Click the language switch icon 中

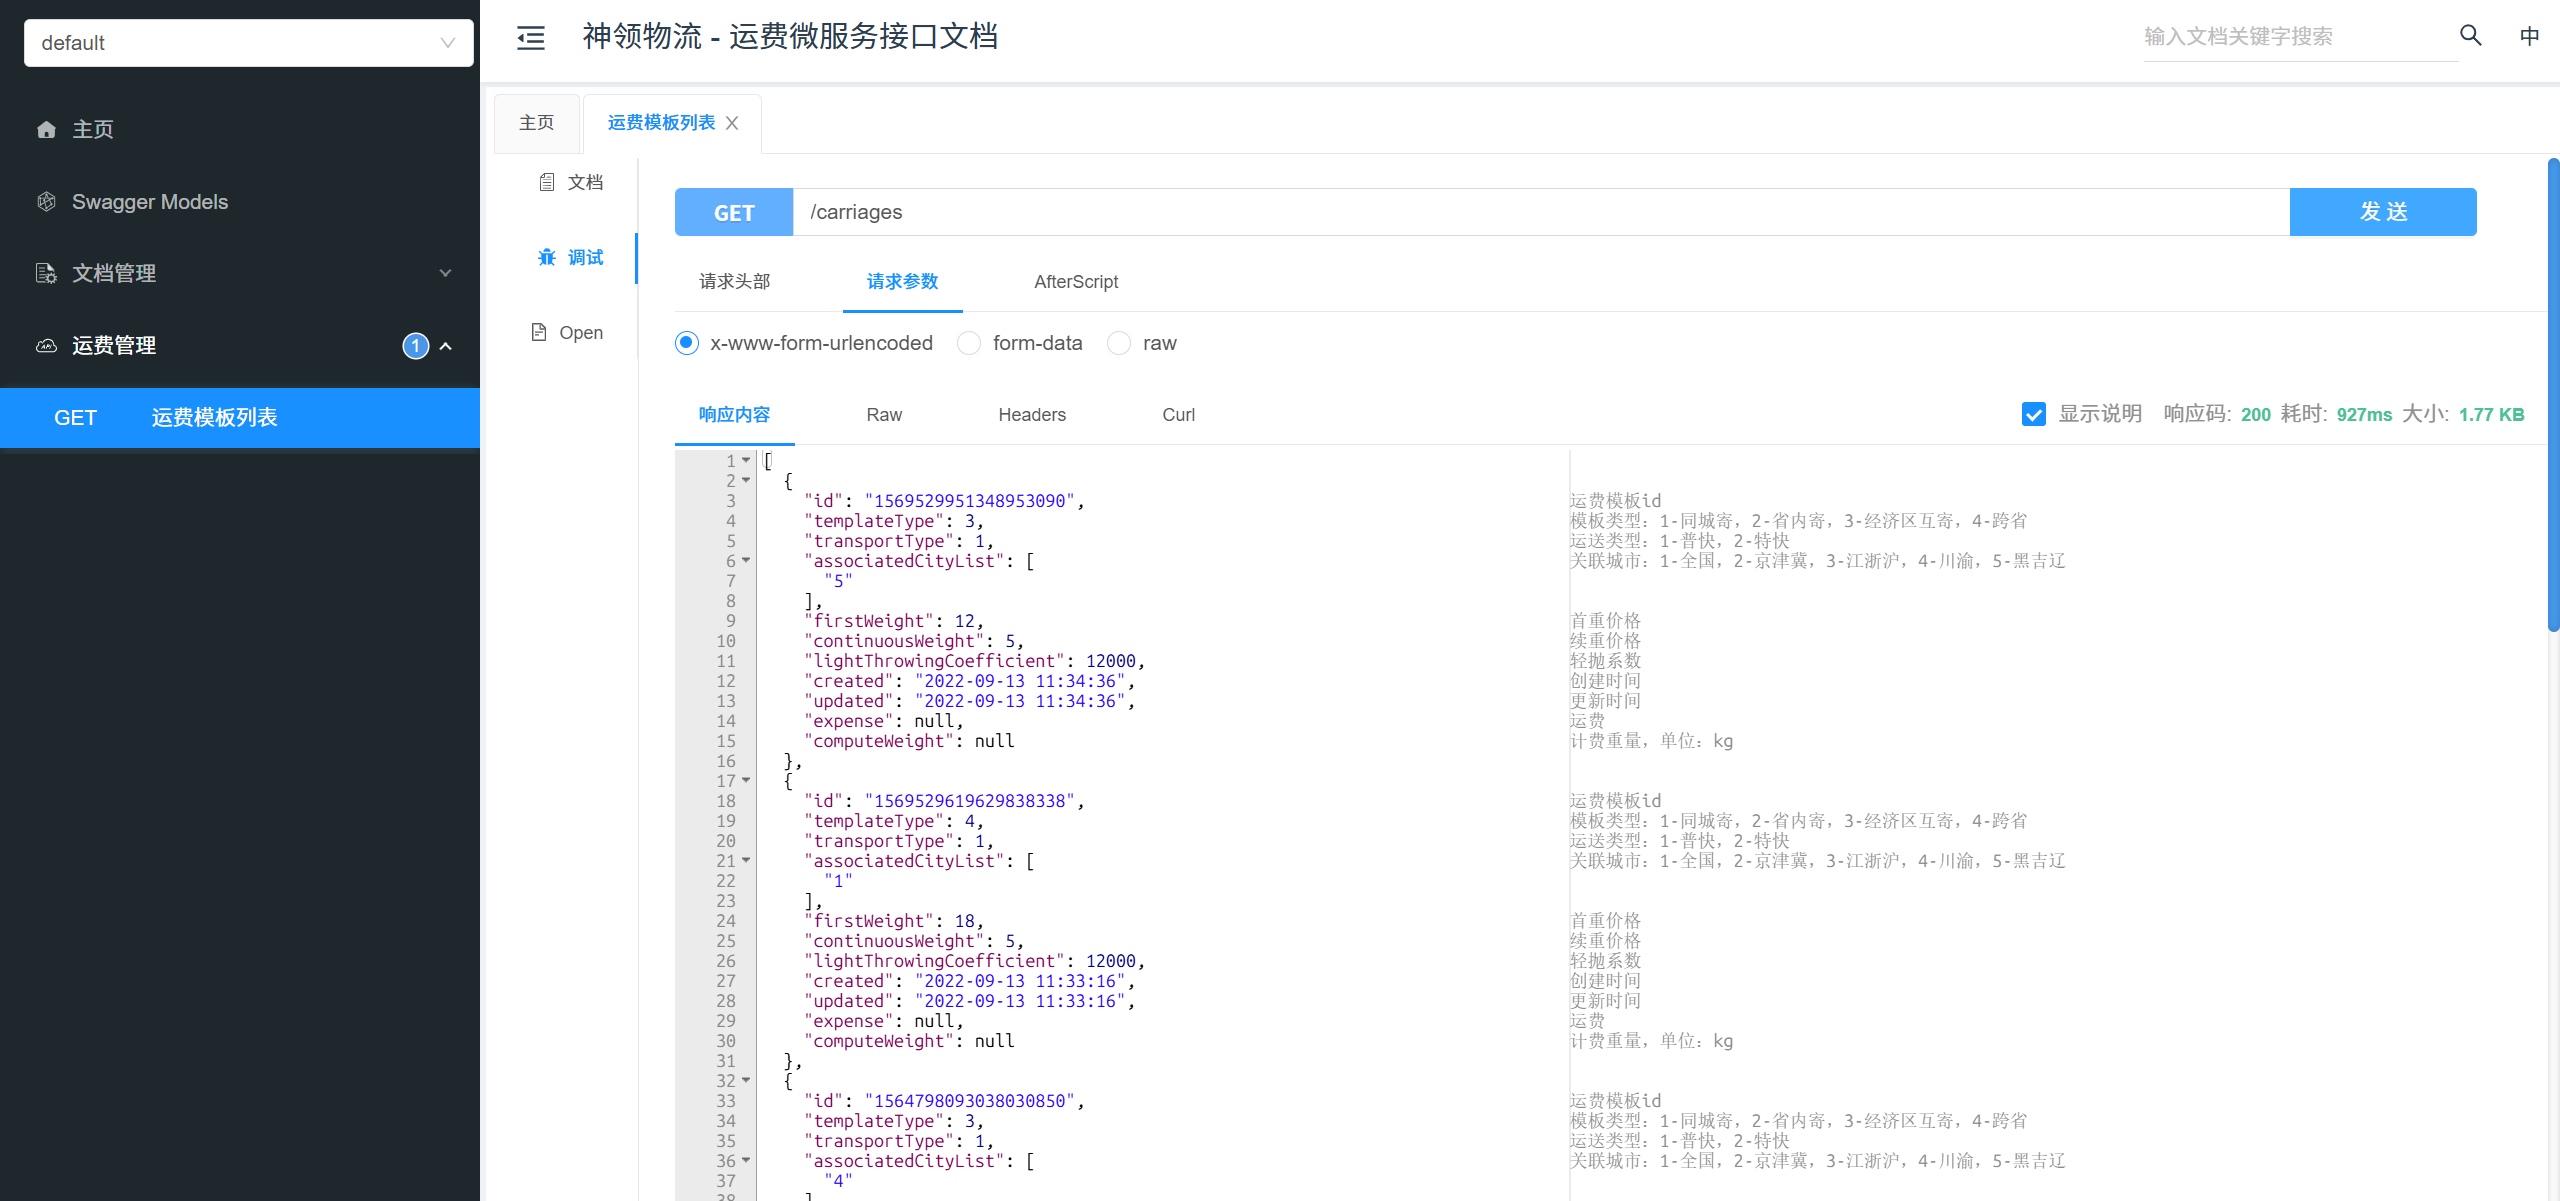click(2529, 36)
